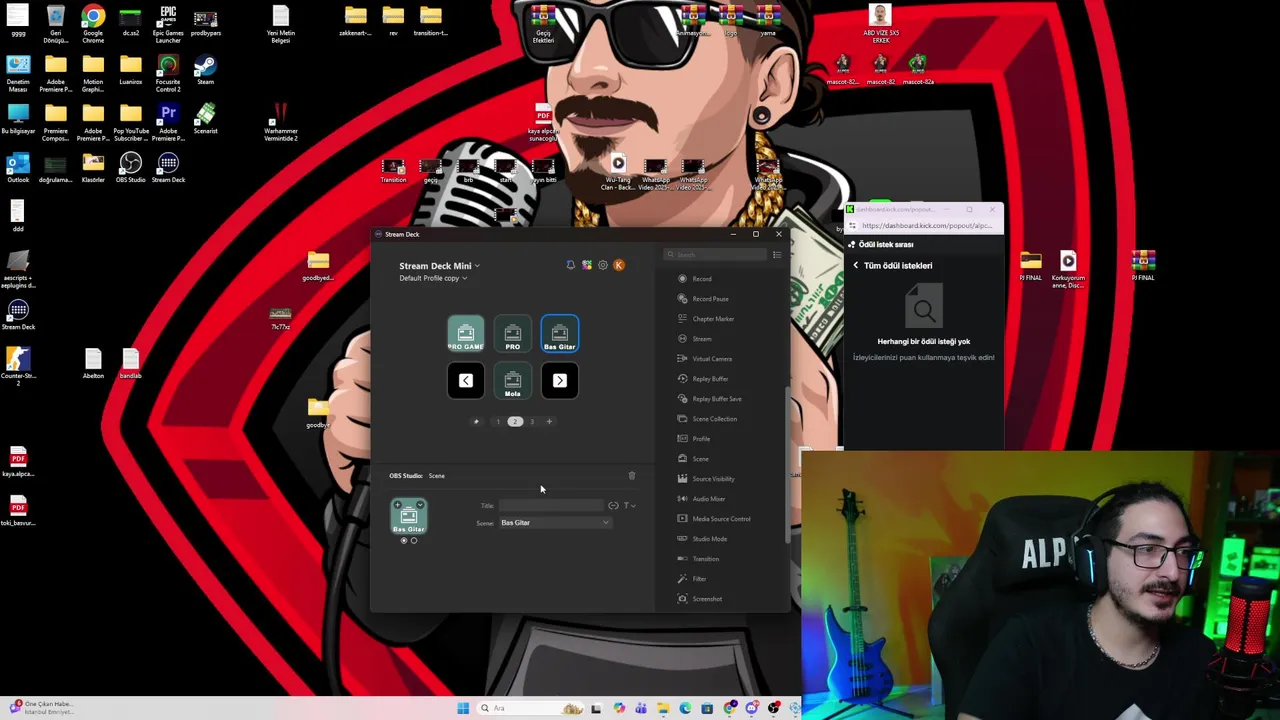
Task: Select the PRO GAME key
Action: pos(466,334)
